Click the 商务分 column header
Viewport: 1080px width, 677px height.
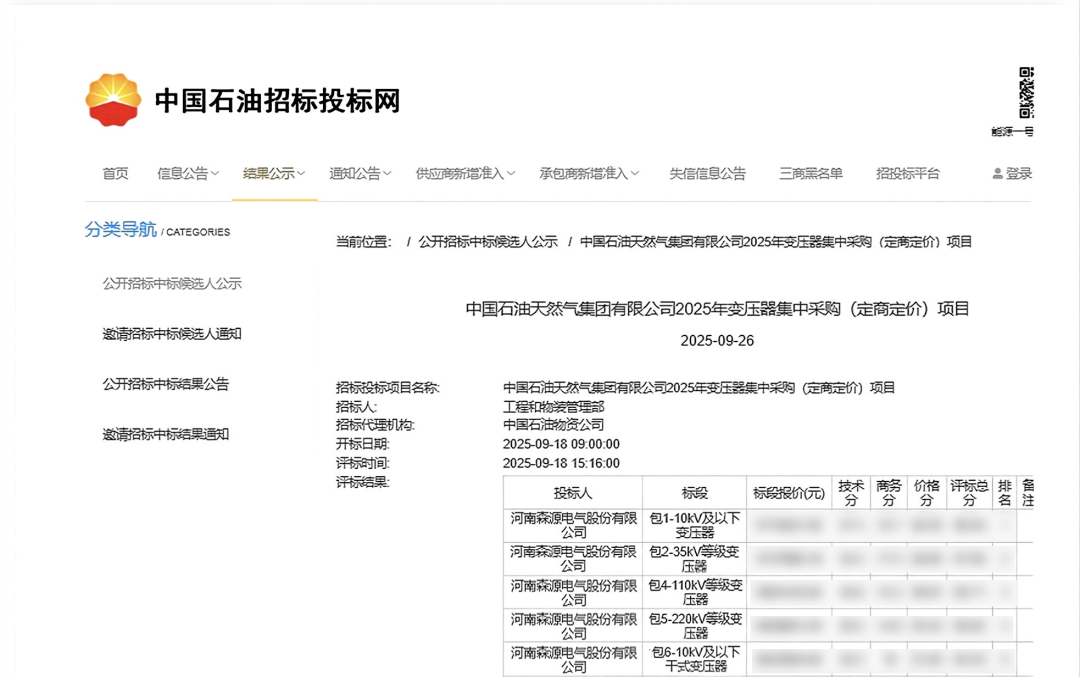889,493
